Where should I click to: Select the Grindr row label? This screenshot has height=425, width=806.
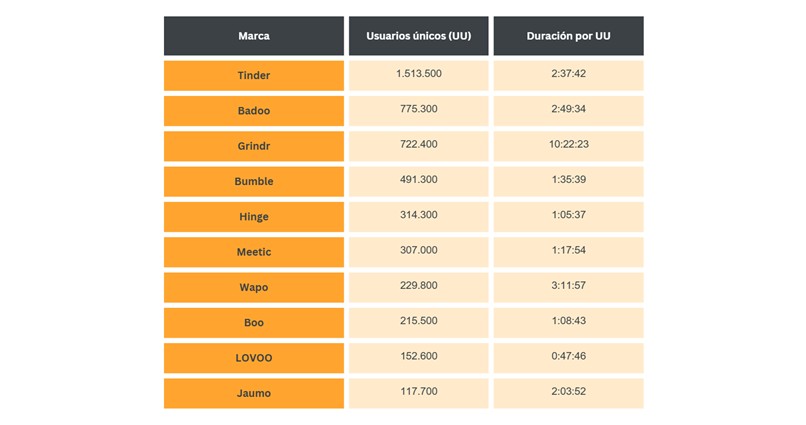tap(253, 145)
